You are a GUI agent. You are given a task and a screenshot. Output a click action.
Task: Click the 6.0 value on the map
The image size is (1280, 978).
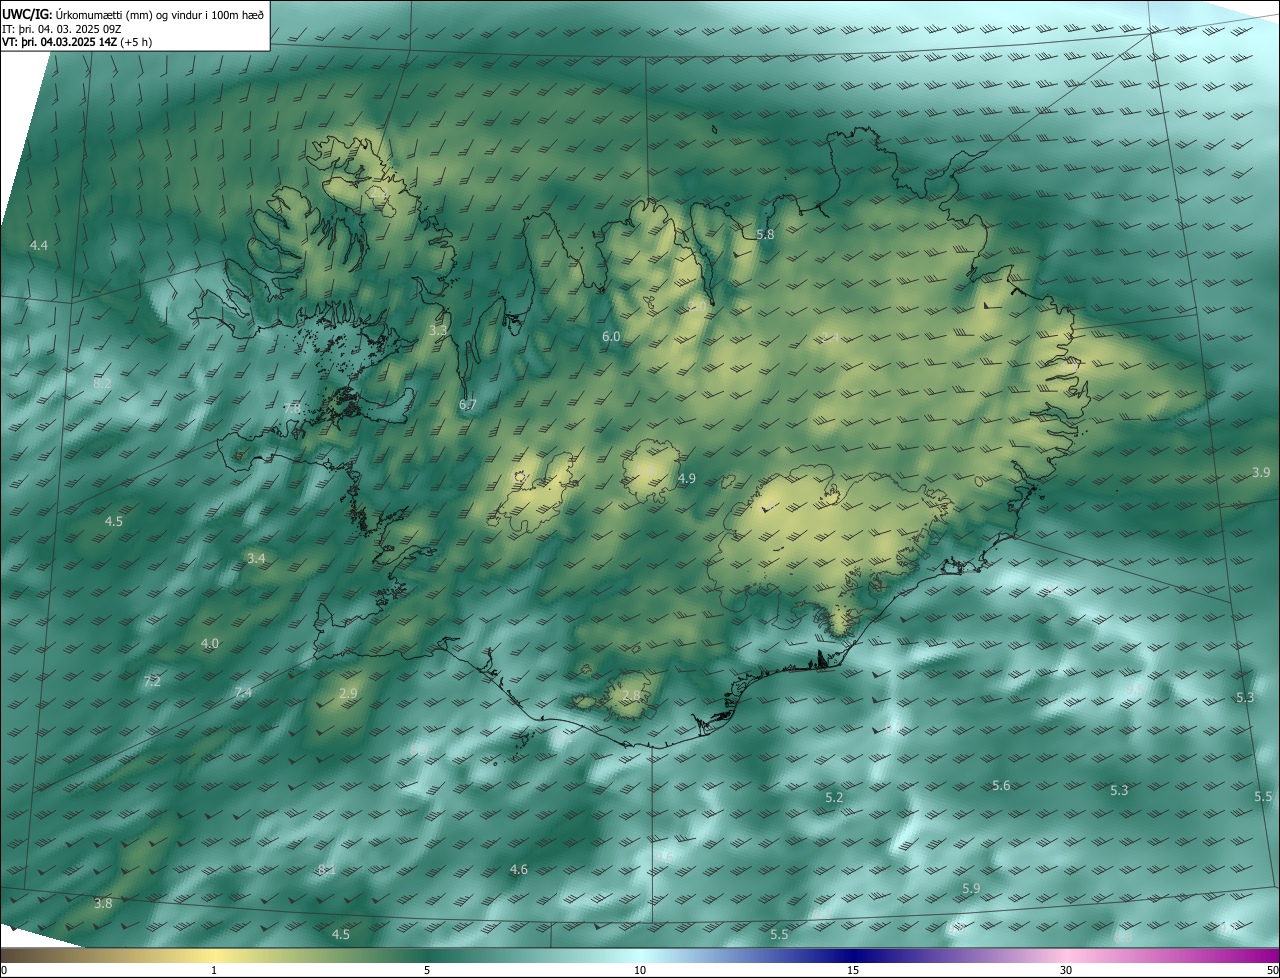611,337
